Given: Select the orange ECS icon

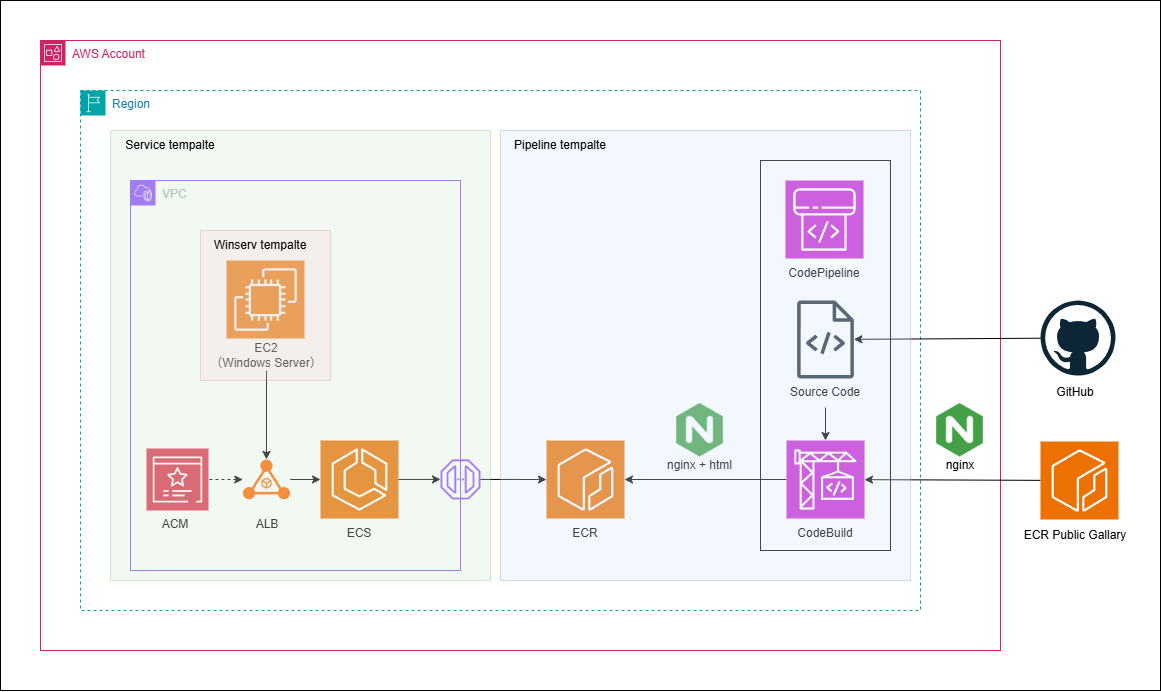Looking at the screenshot, I should click(359, 480).
